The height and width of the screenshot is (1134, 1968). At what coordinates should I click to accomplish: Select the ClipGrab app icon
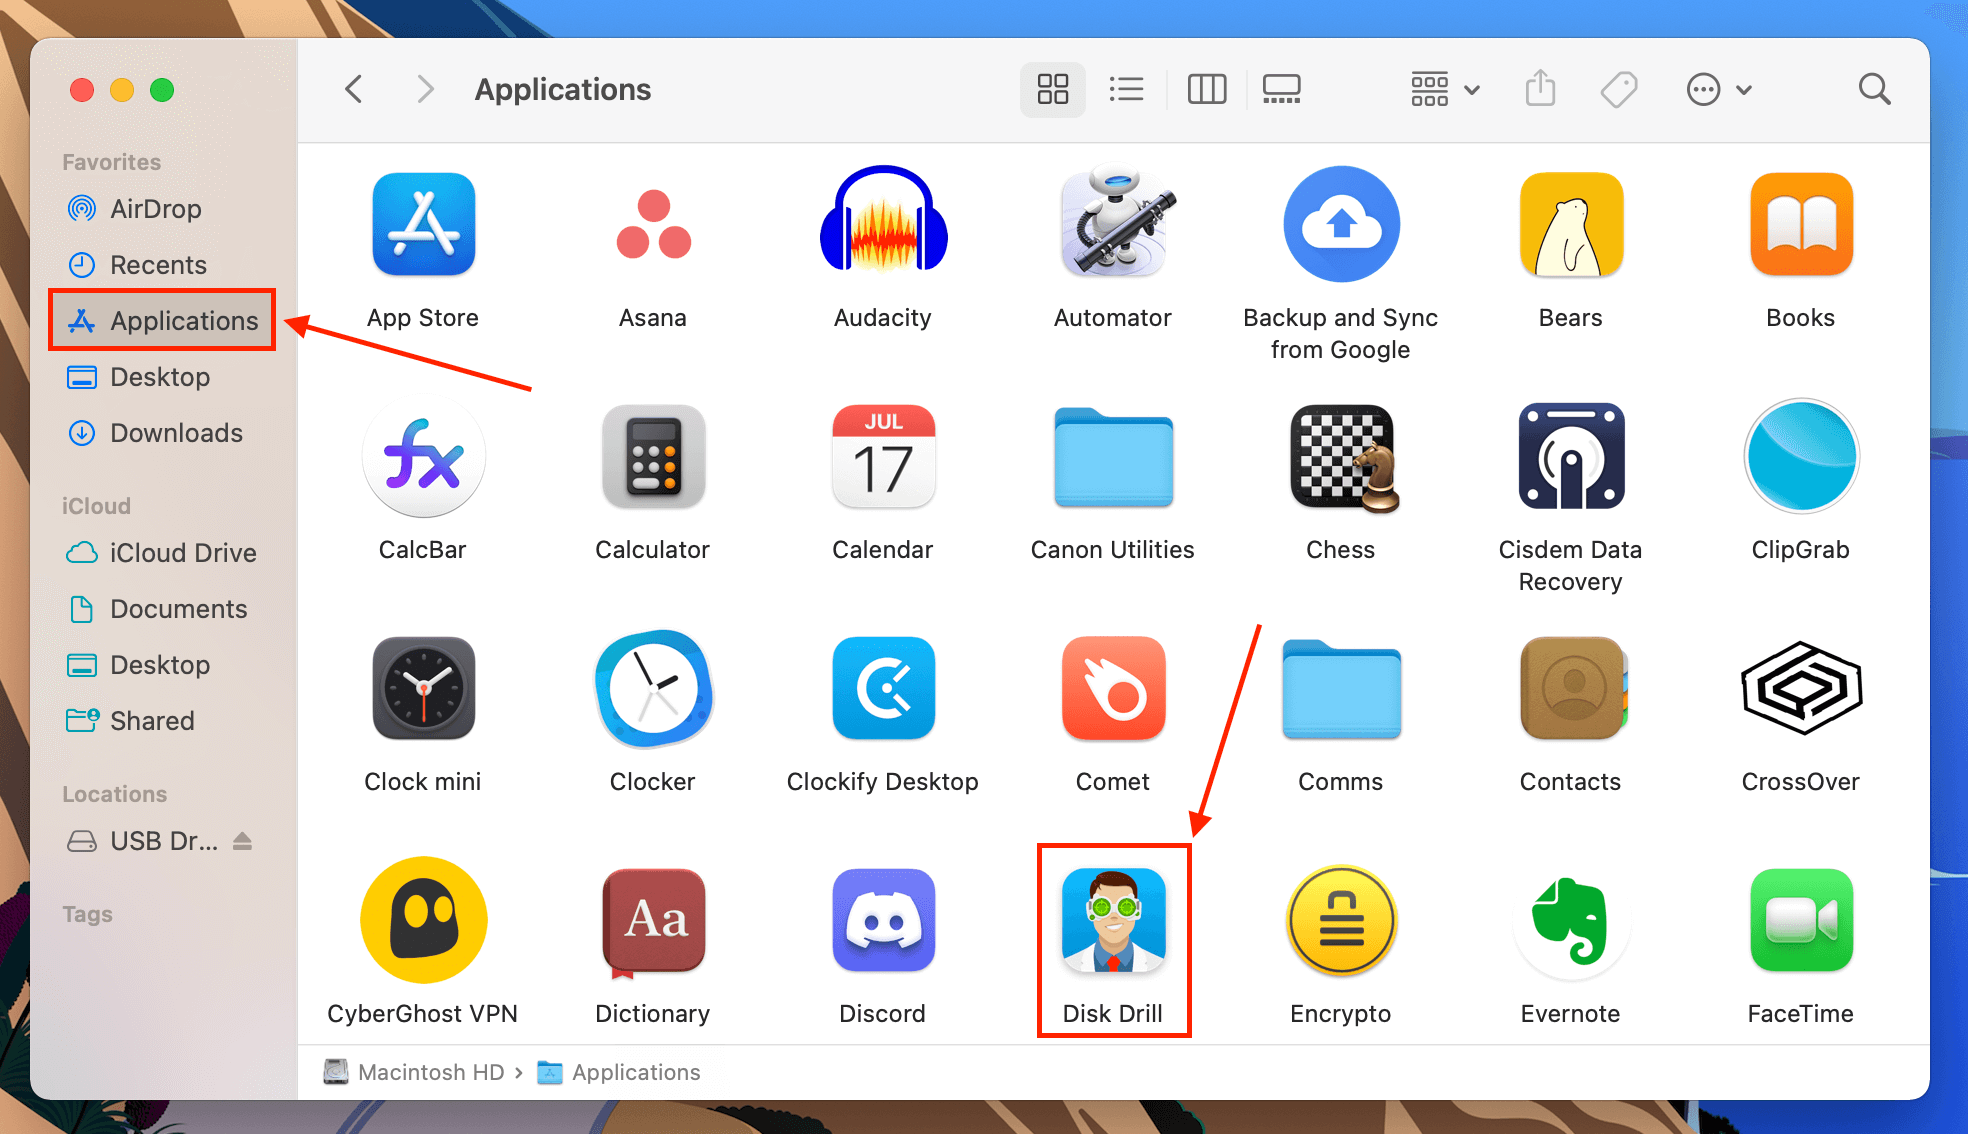[1801, 456]
